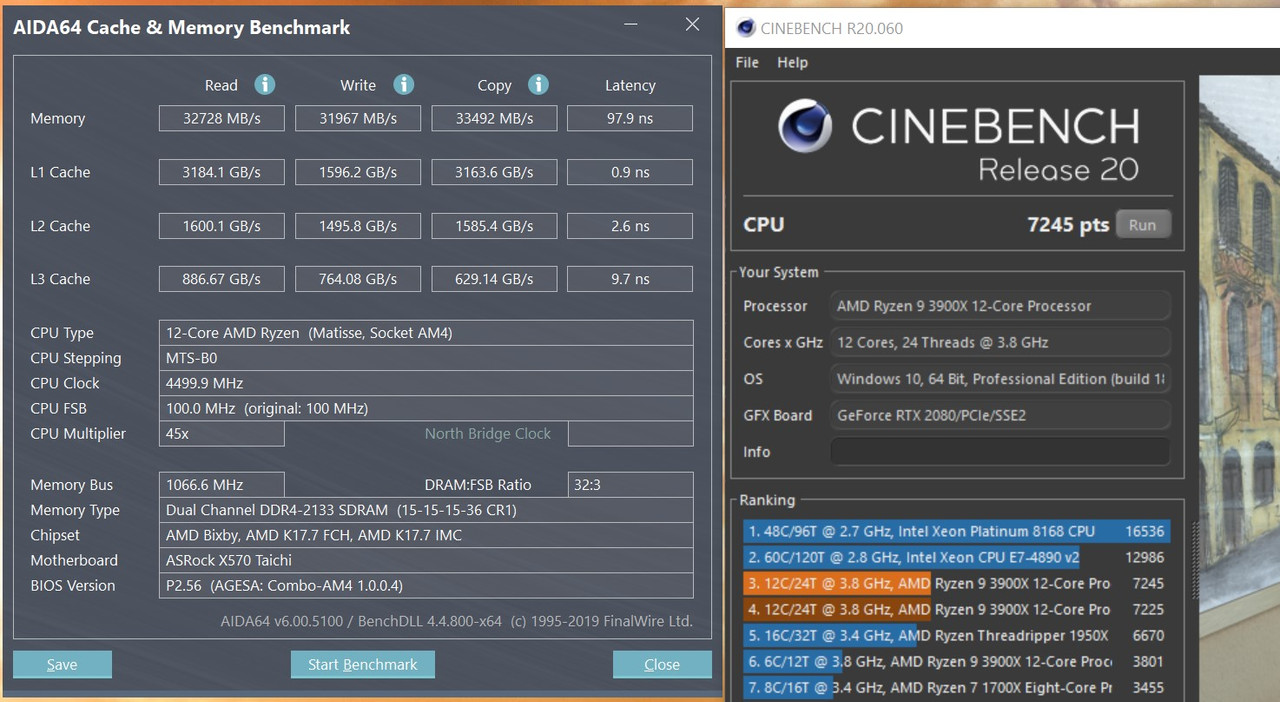Click Memory Copy value 33492 MB/s
This screenshot has width=1280, height=702.
(x=494, y=118)
